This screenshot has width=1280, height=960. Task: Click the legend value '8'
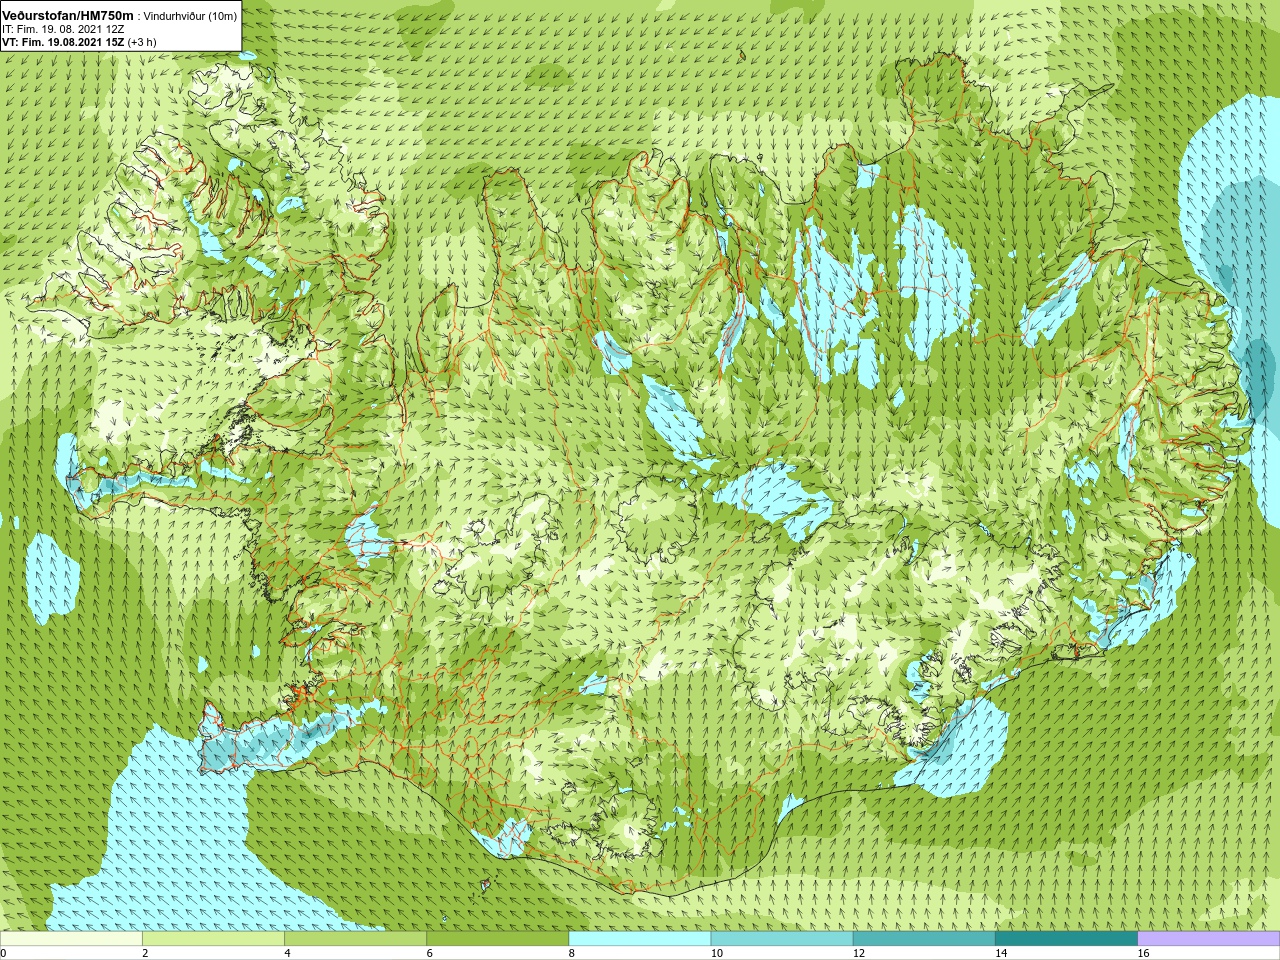click(x=572, y=953)
